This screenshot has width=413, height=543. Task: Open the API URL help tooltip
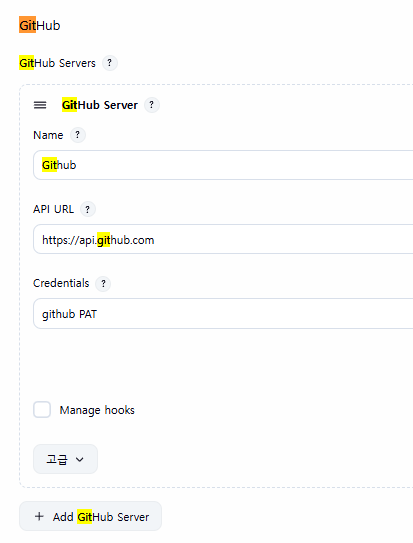(x=88, y=209)
